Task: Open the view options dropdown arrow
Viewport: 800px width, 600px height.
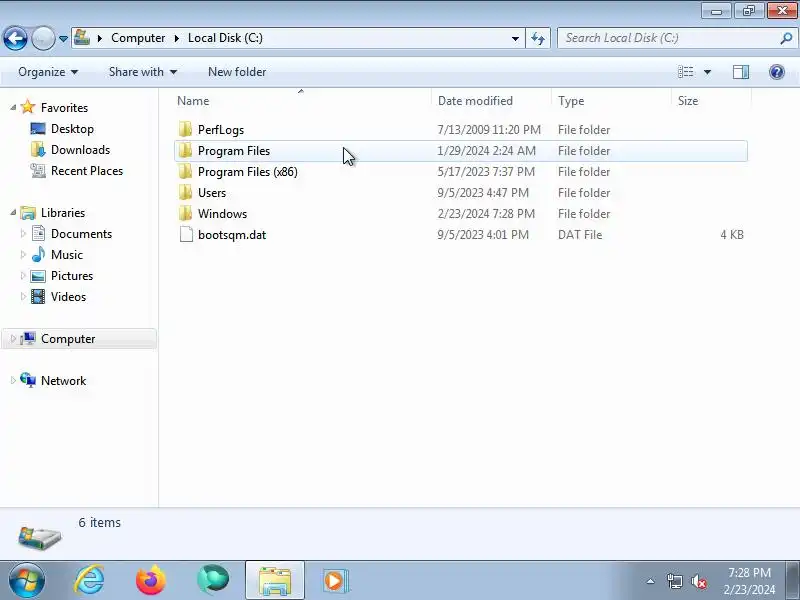Action: [x=707, y=72]
